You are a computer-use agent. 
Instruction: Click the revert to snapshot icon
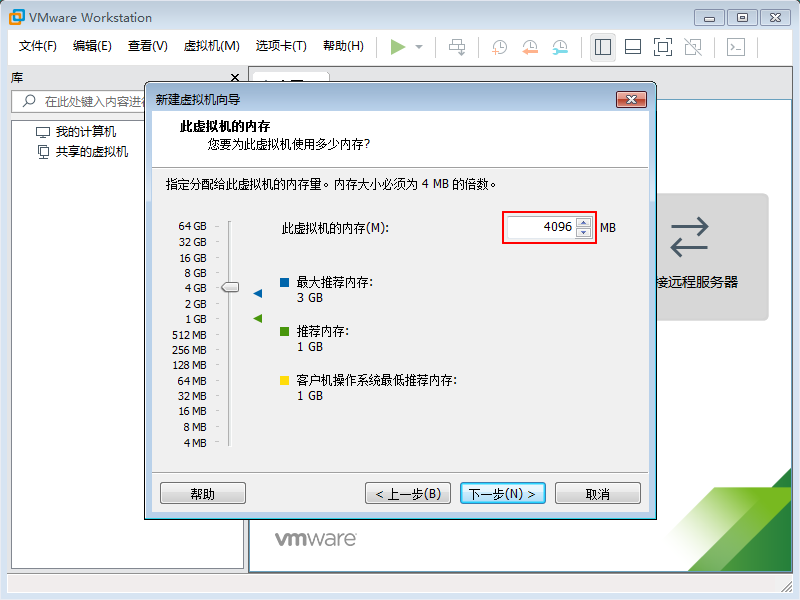pyautogui.click(x=530, y=47)
